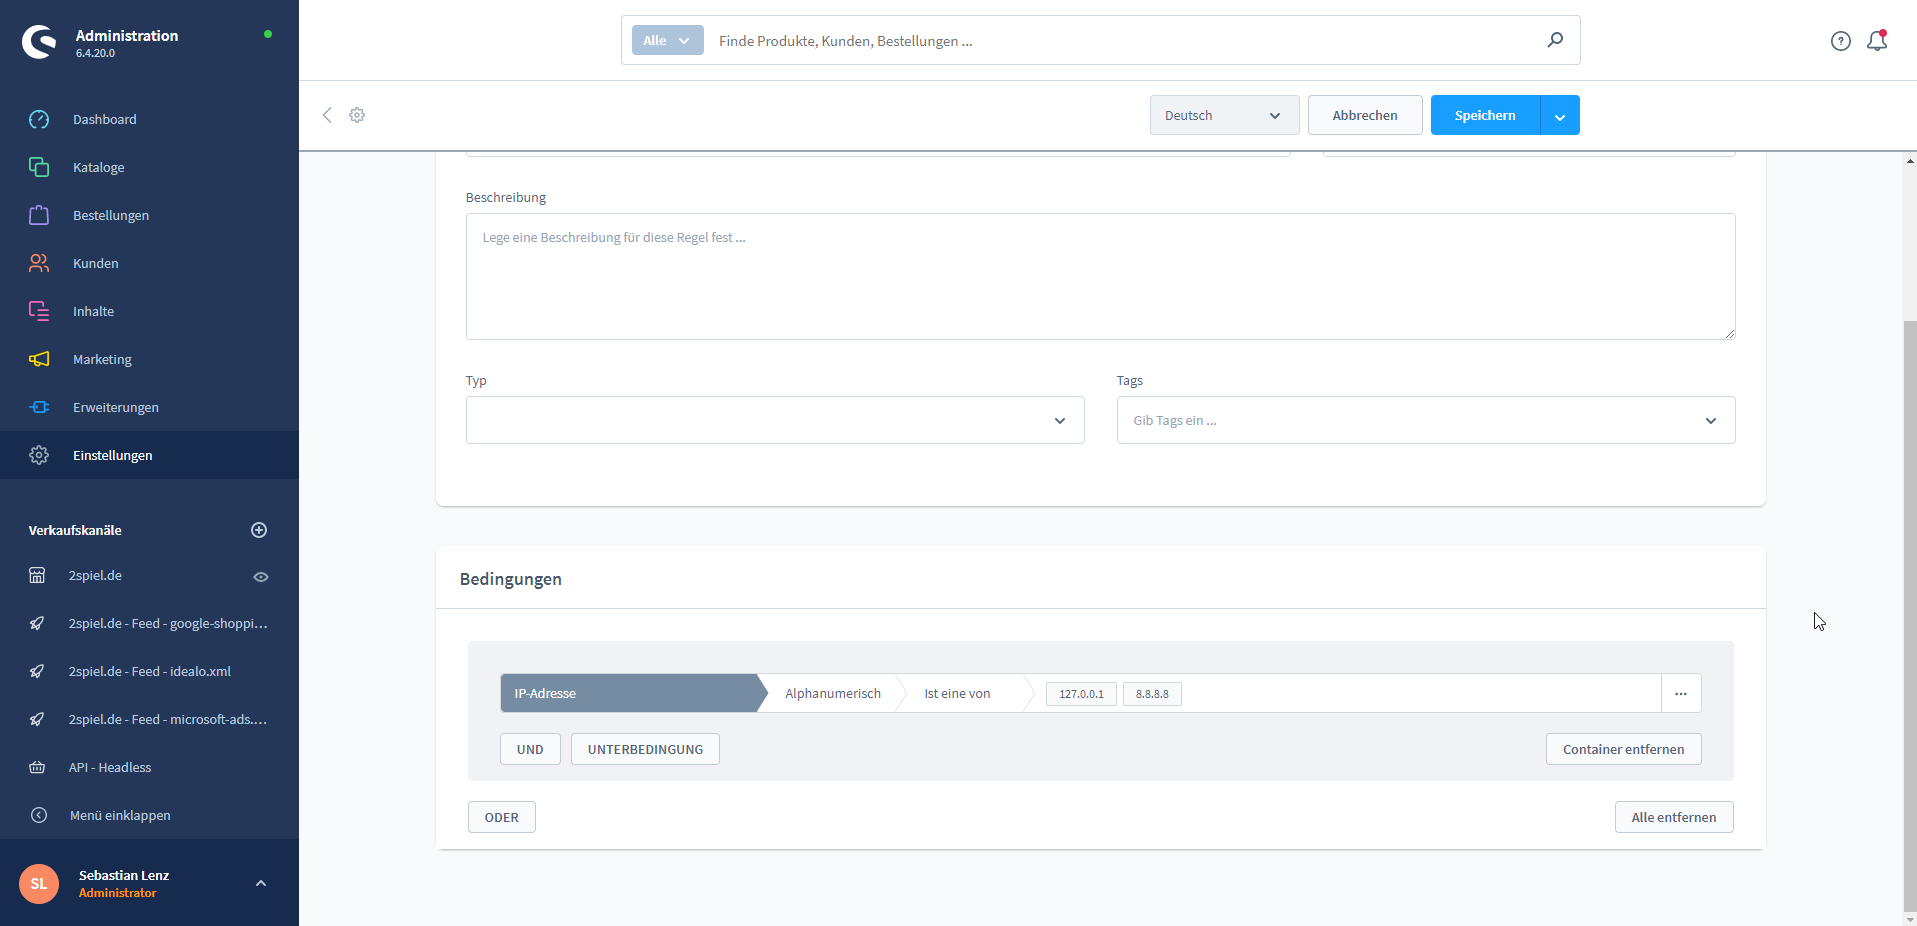The width and height of the screenshot is (1917, 926).
Task: Expand the Speichern split-button arrow
Action: tap(1560, 115)
